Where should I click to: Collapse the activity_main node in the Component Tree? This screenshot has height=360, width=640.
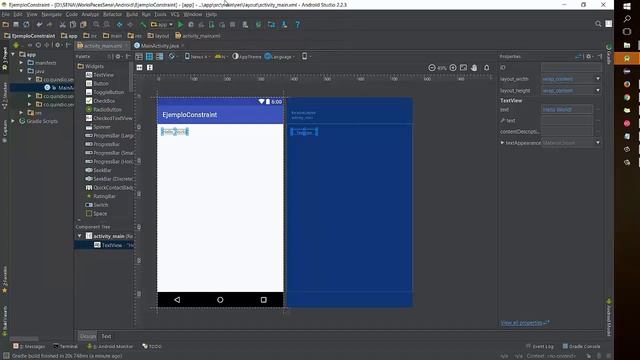[80, 236]
